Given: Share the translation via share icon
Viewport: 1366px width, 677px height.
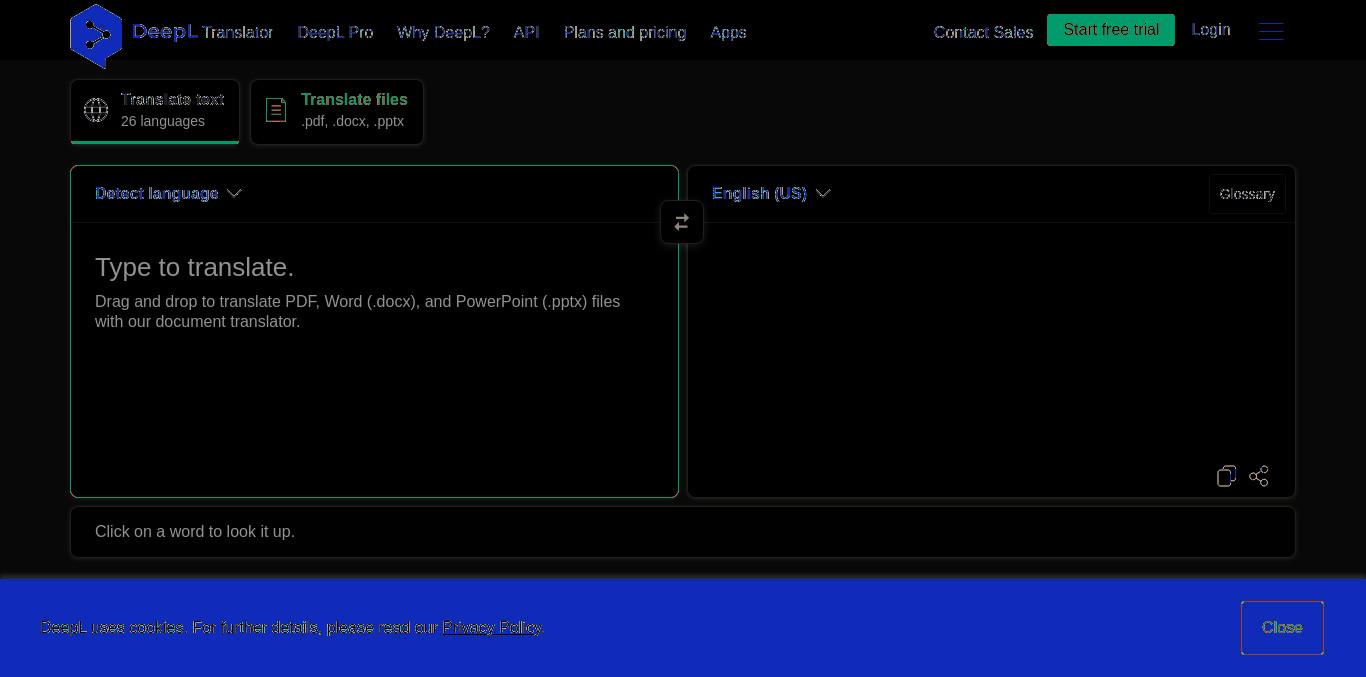Looking at the screenshot, I should coord(1259,476).
